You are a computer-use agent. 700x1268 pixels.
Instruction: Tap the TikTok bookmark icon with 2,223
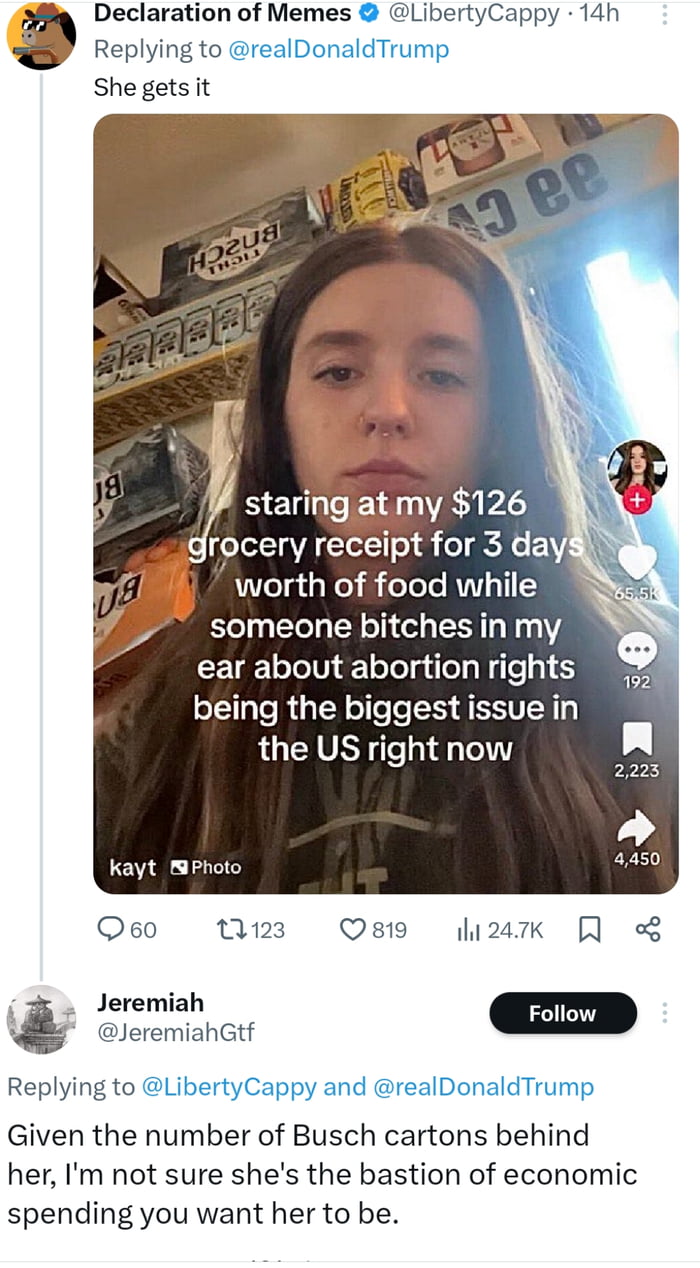[x=637, y=739]
